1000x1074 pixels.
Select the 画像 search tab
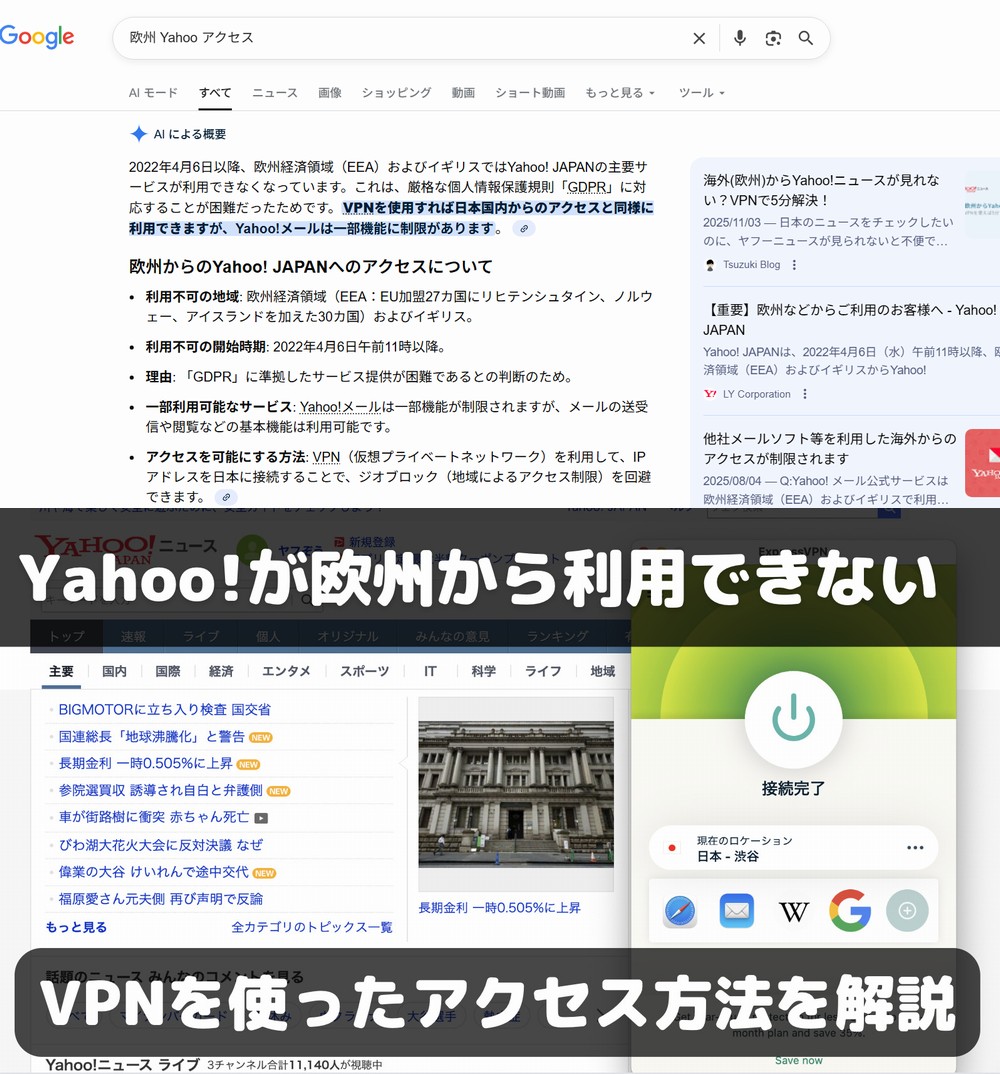tap(330, 93)
